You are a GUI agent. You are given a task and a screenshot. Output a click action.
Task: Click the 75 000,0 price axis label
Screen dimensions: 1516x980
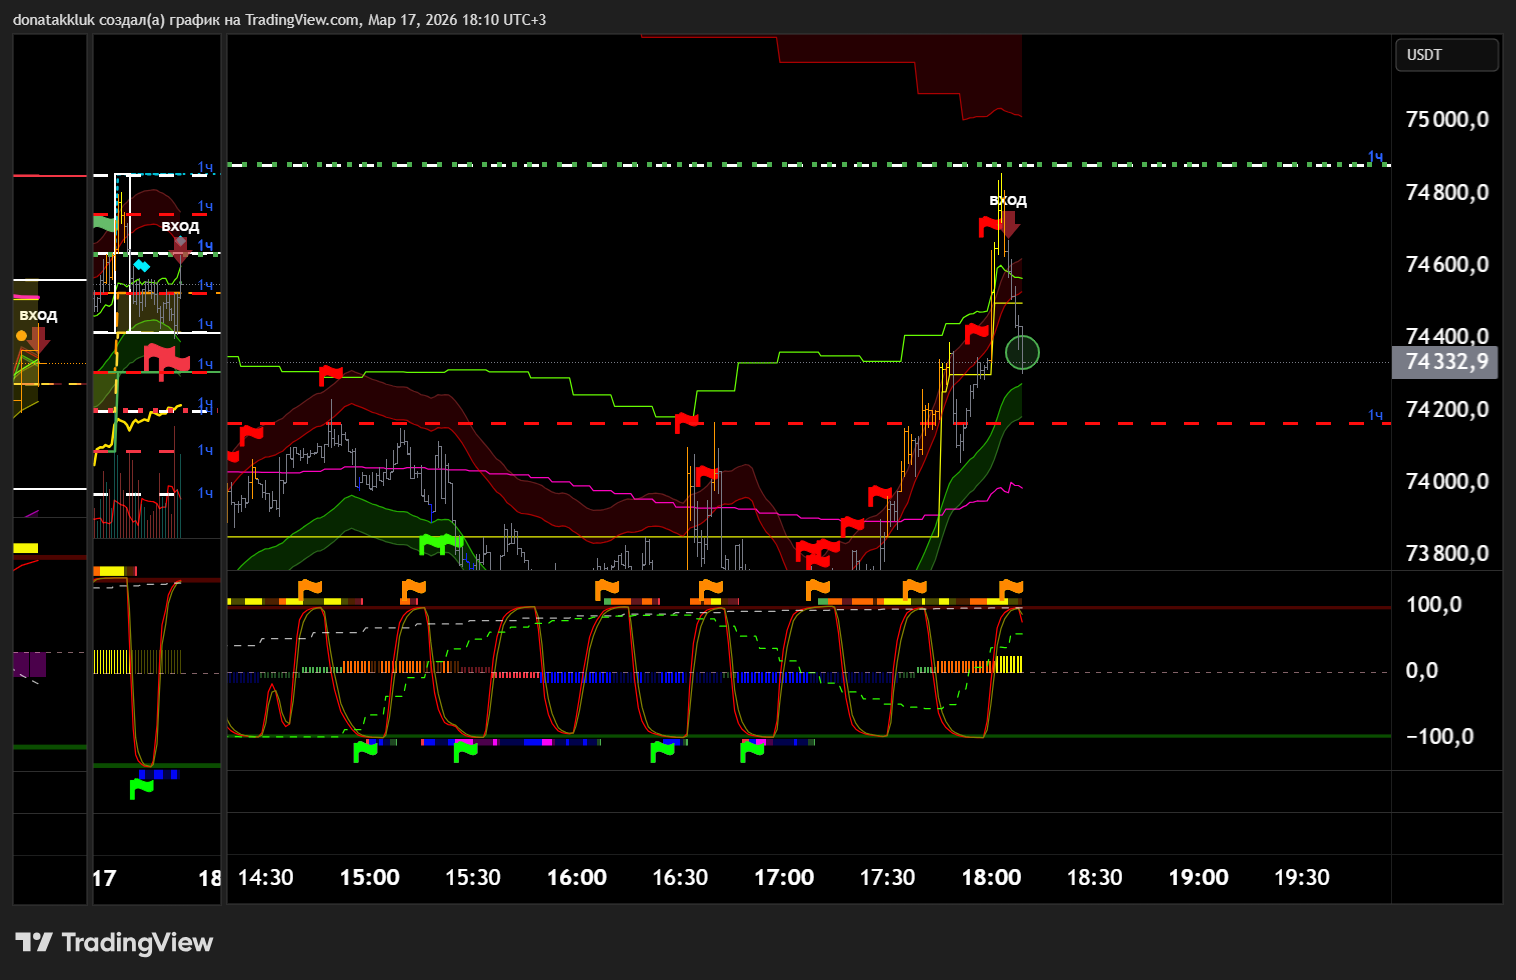coord(1446,120)
